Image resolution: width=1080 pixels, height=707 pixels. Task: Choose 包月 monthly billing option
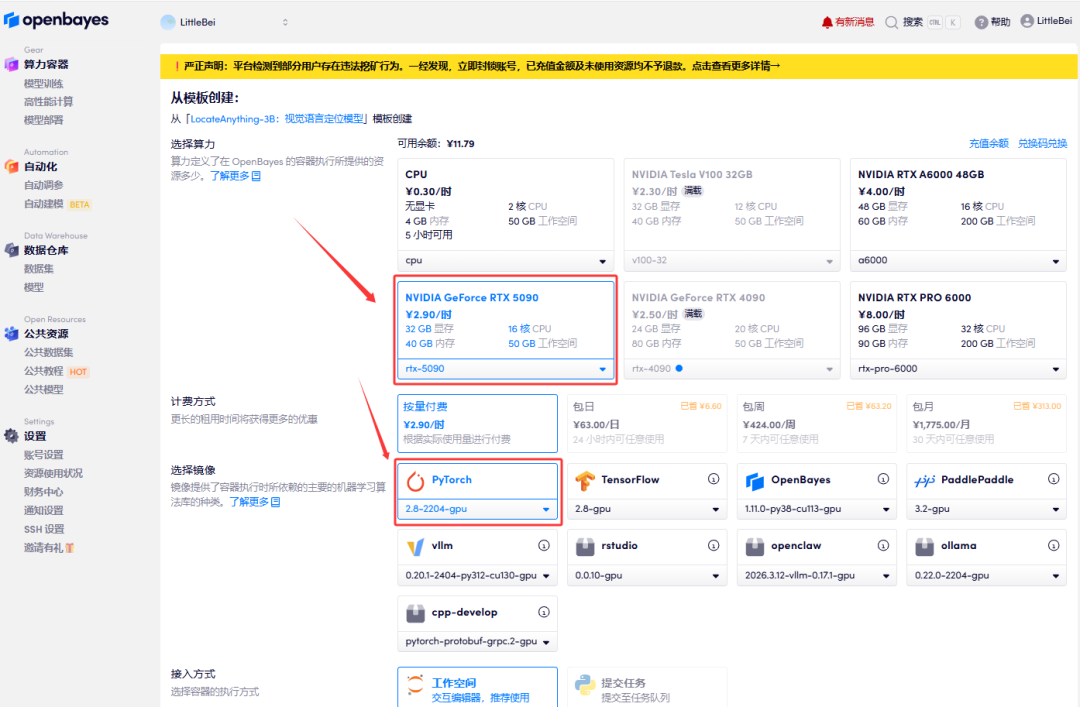986,423
